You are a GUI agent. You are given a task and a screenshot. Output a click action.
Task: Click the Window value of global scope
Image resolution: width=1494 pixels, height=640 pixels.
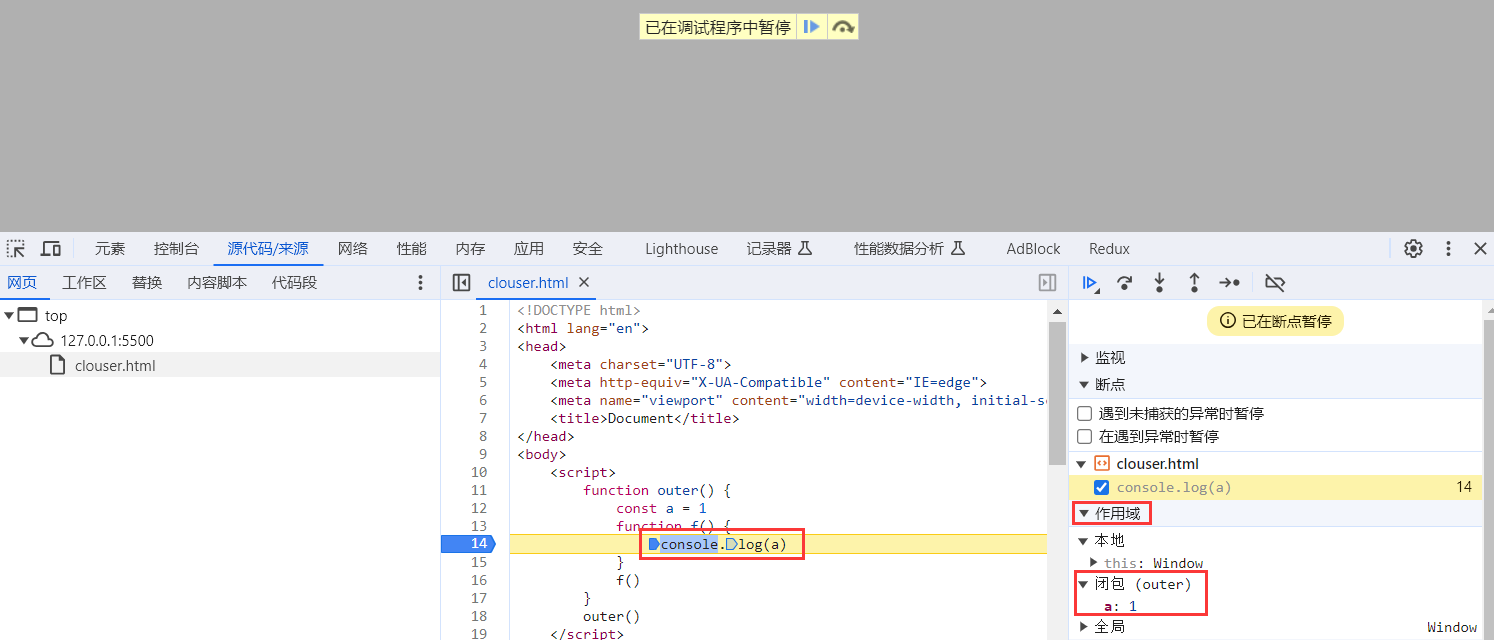click(x=1451, y=627)
